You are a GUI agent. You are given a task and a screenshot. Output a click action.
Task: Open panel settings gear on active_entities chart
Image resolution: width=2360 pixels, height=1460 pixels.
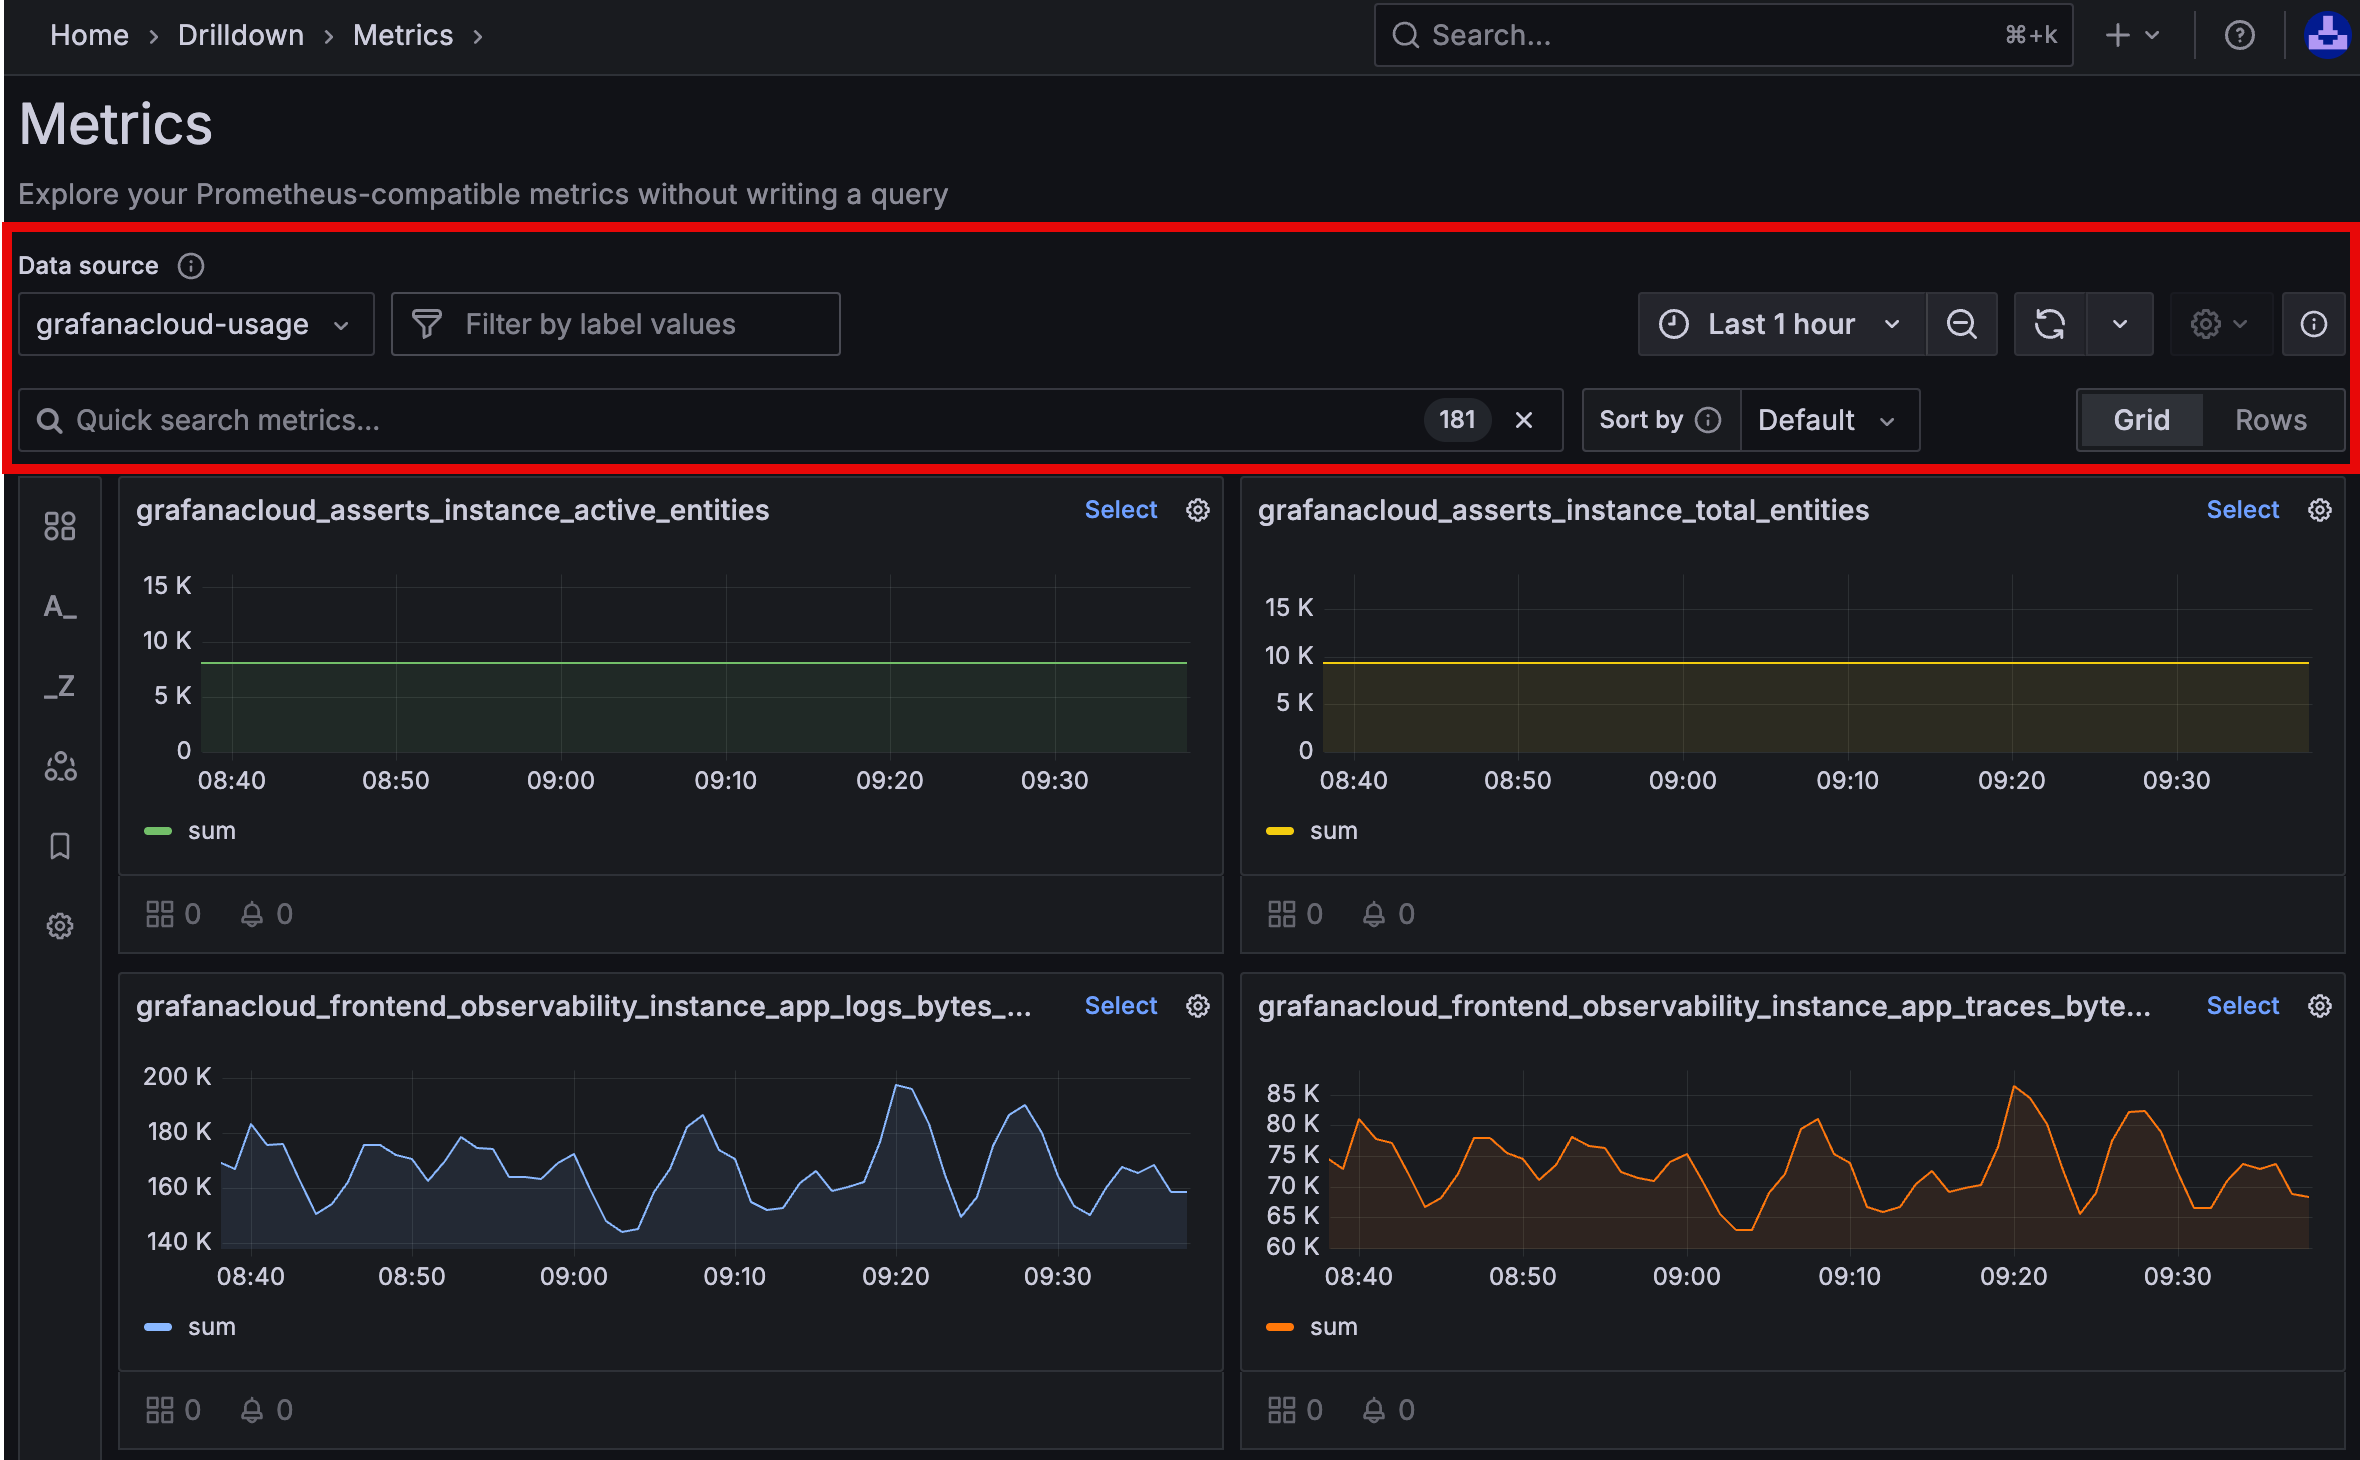pyautogui.click(x=1197, y=509)
